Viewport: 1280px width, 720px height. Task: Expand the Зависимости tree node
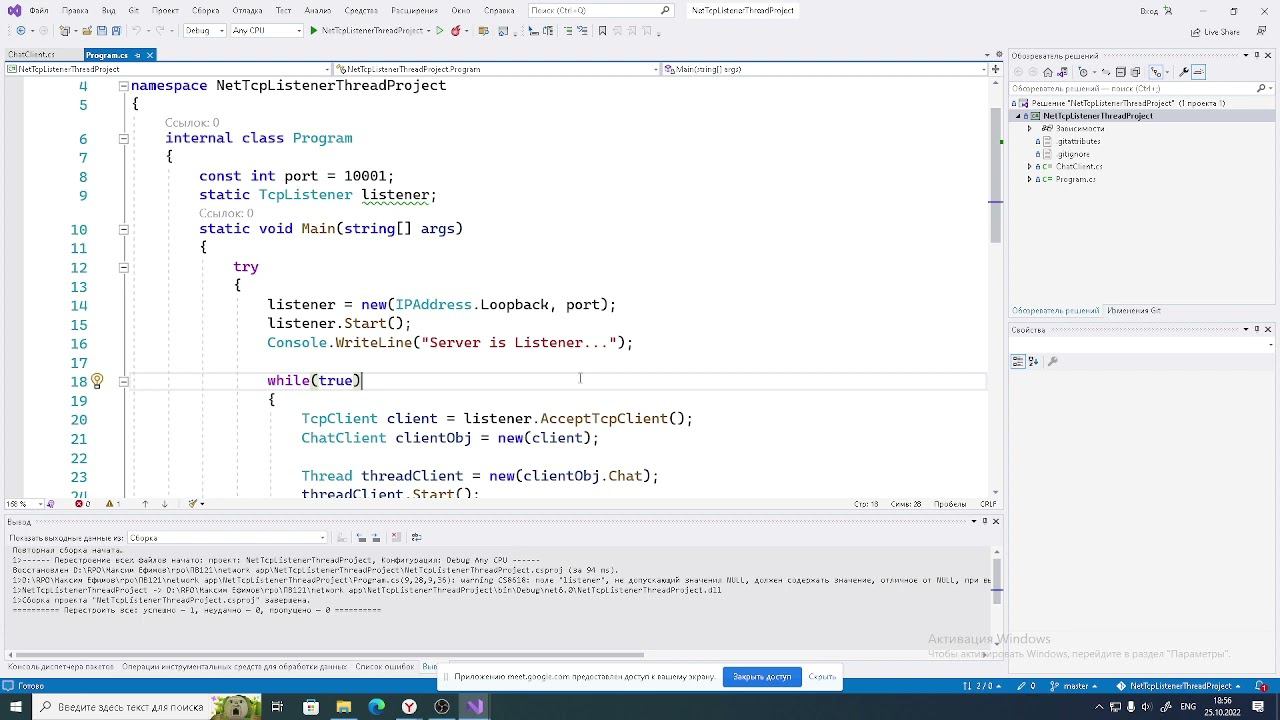1030,129
